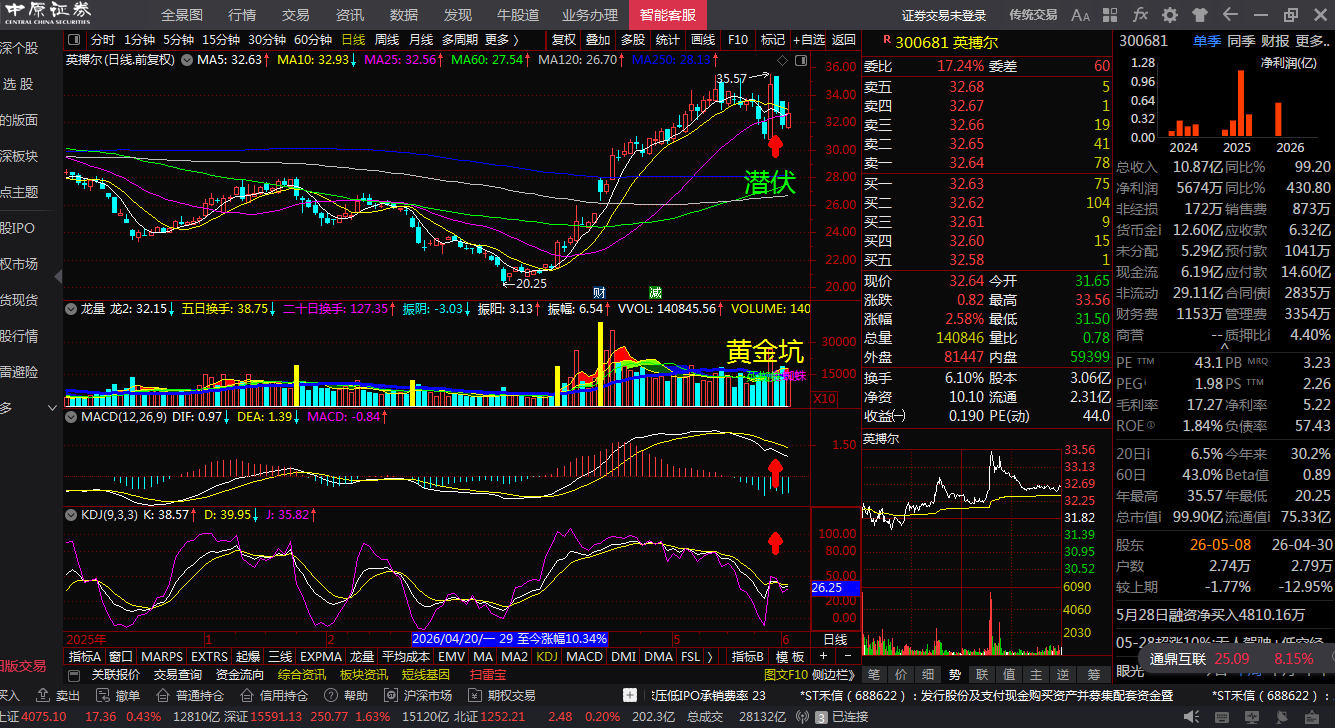Open 普通持仓 holdings icon
The width and height of the screenshot is (1335, 728).
pos(162,695)
